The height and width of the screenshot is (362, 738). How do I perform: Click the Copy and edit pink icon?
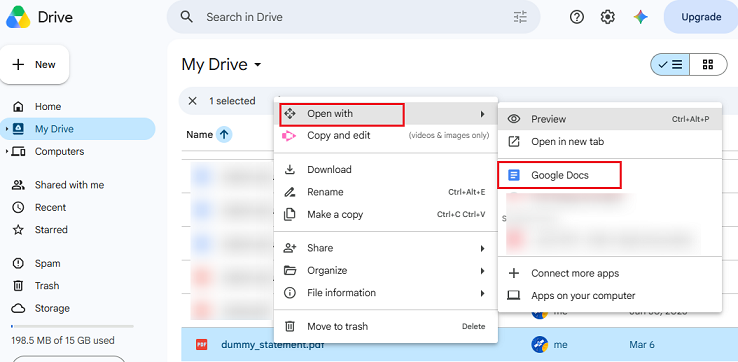coord(289,136)
